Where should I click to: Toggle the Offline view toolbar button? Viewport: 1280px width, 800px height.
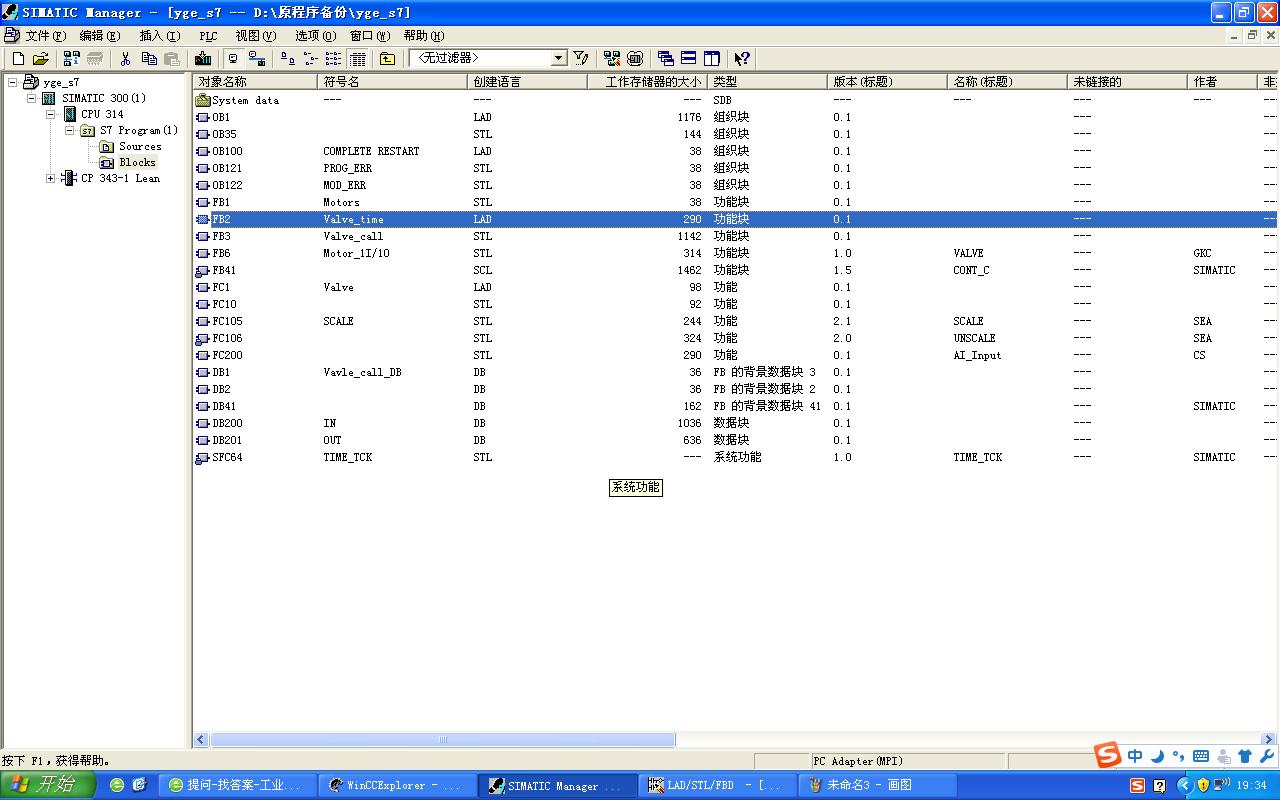(x=233, y=59)
